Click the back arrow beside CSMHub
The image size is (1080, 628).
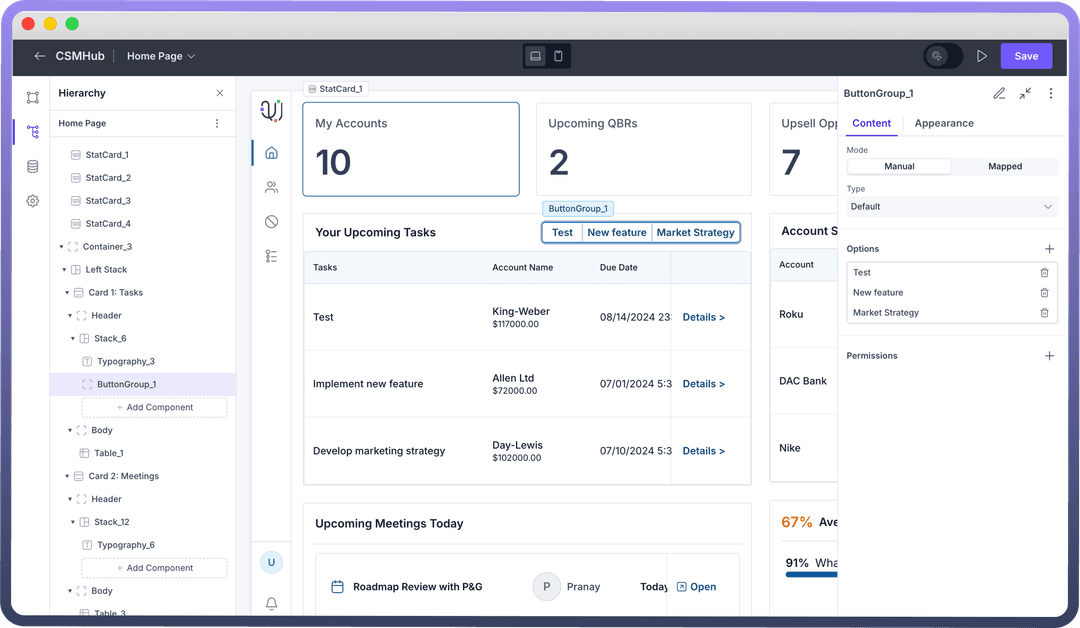coord(39,56)
